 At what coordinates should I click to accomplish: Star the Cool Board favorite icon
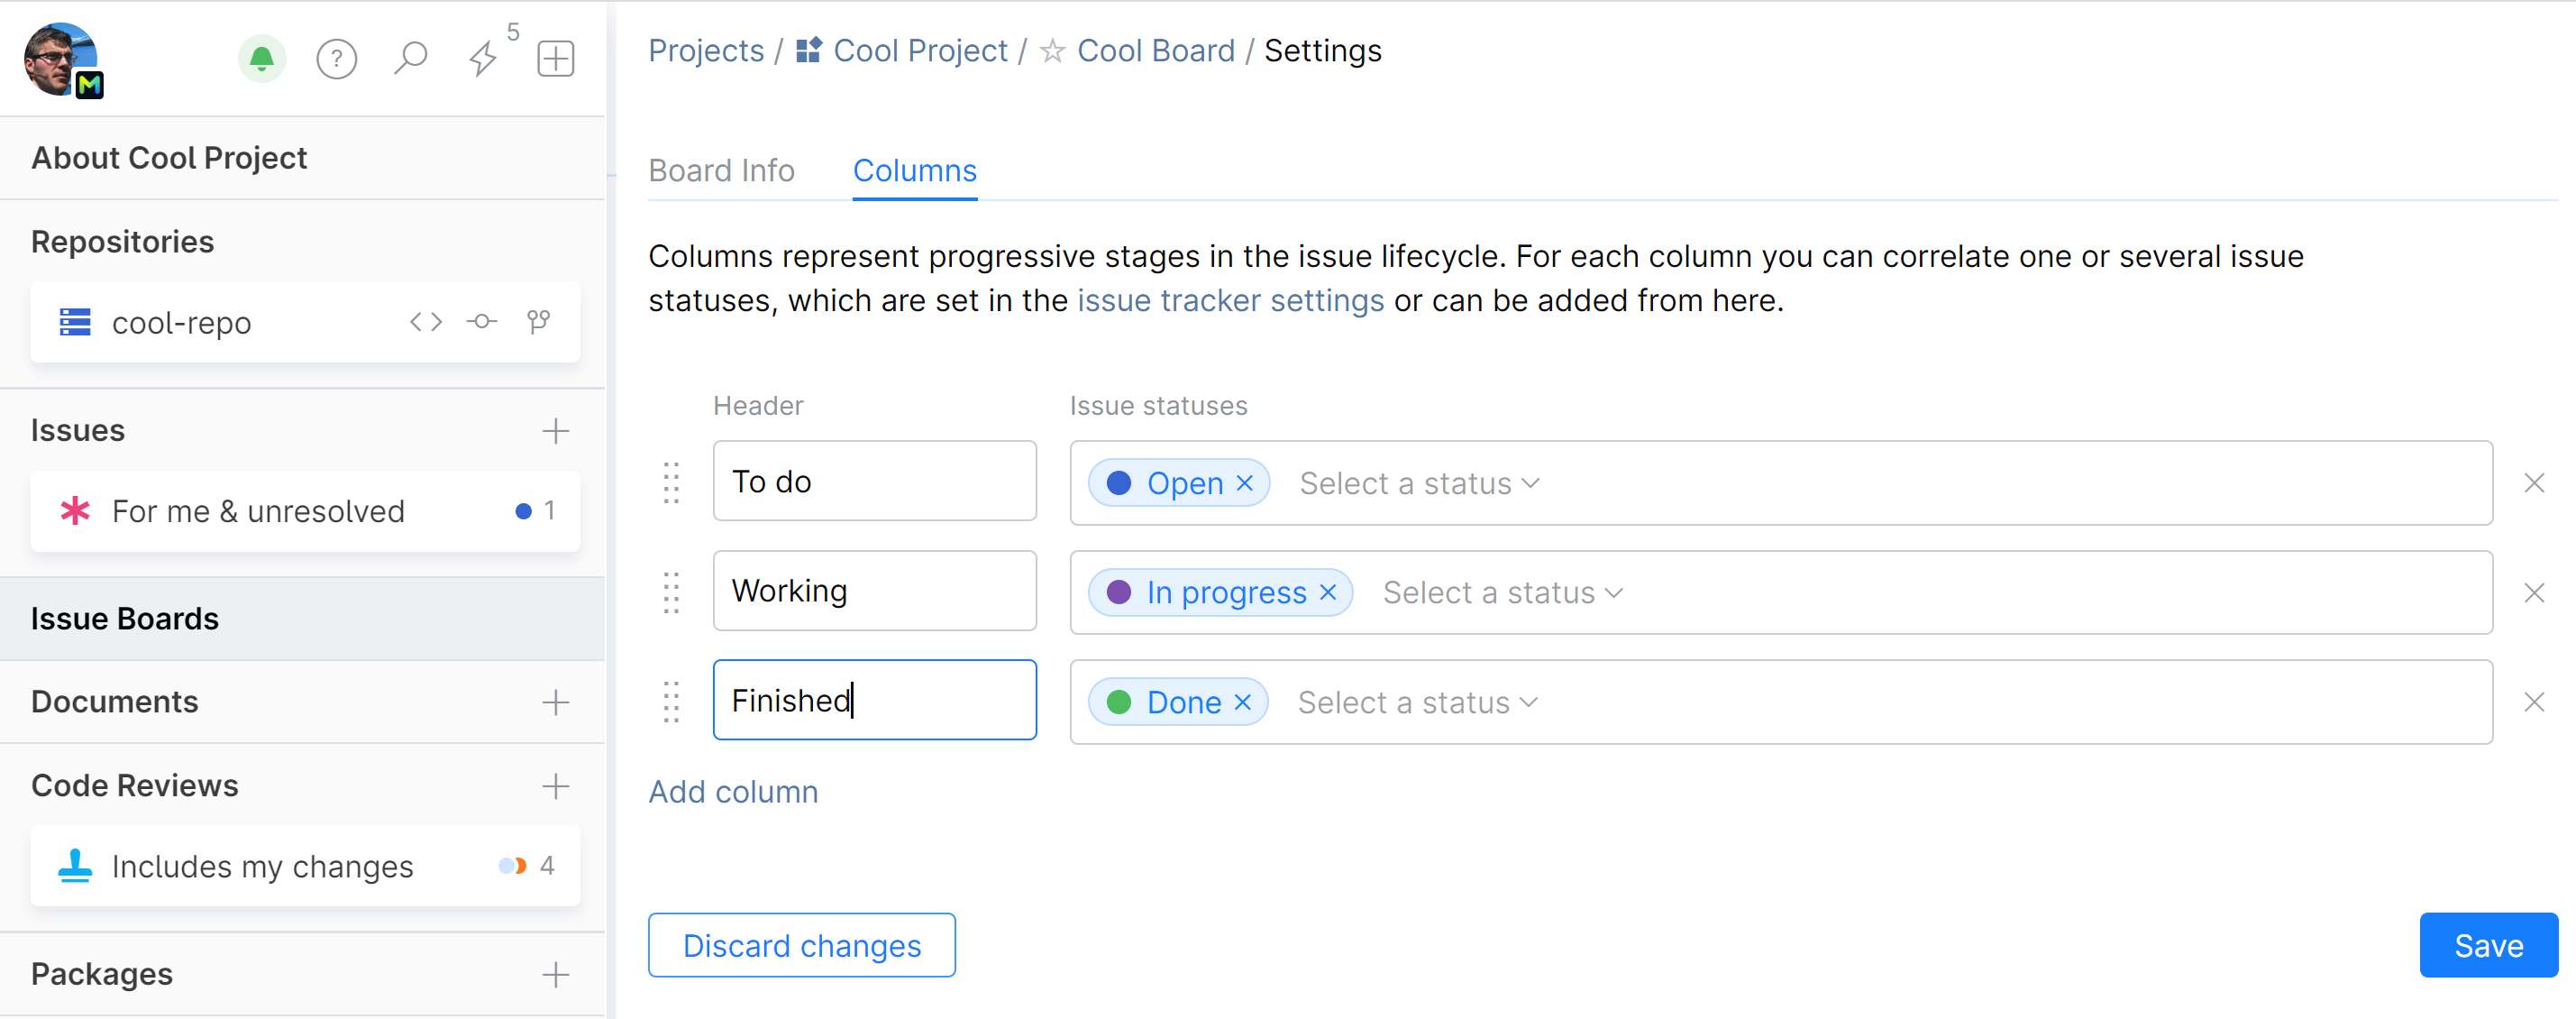(1052, 51)
